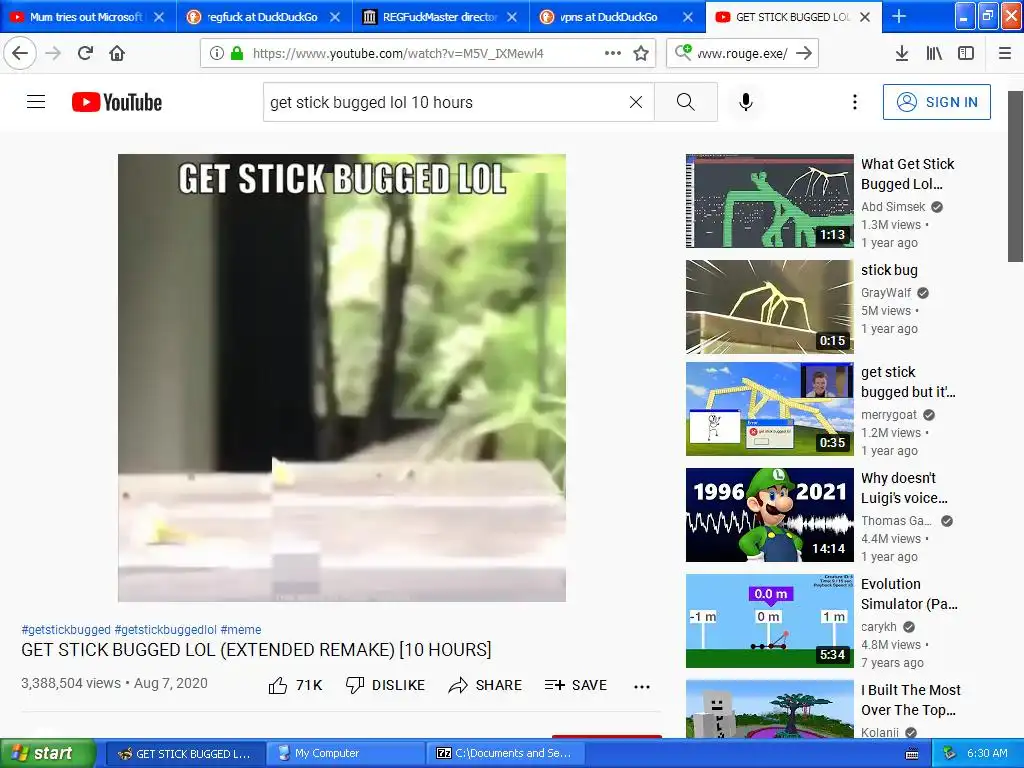
Task: Close the 'vpns at DuckDuckGo' tab
Action: [688, 17]
